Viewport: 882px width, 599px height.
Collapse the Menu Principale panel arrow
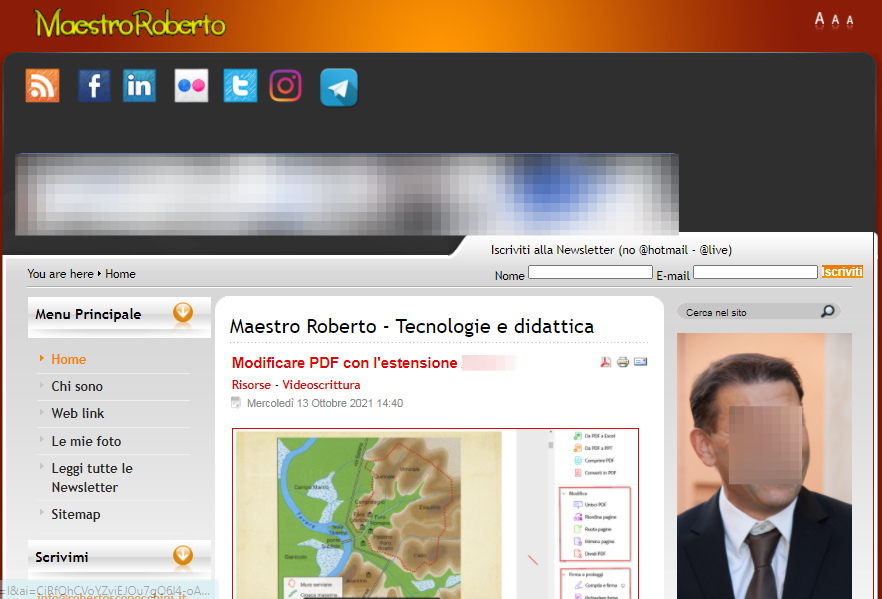(x=183, y=314)
